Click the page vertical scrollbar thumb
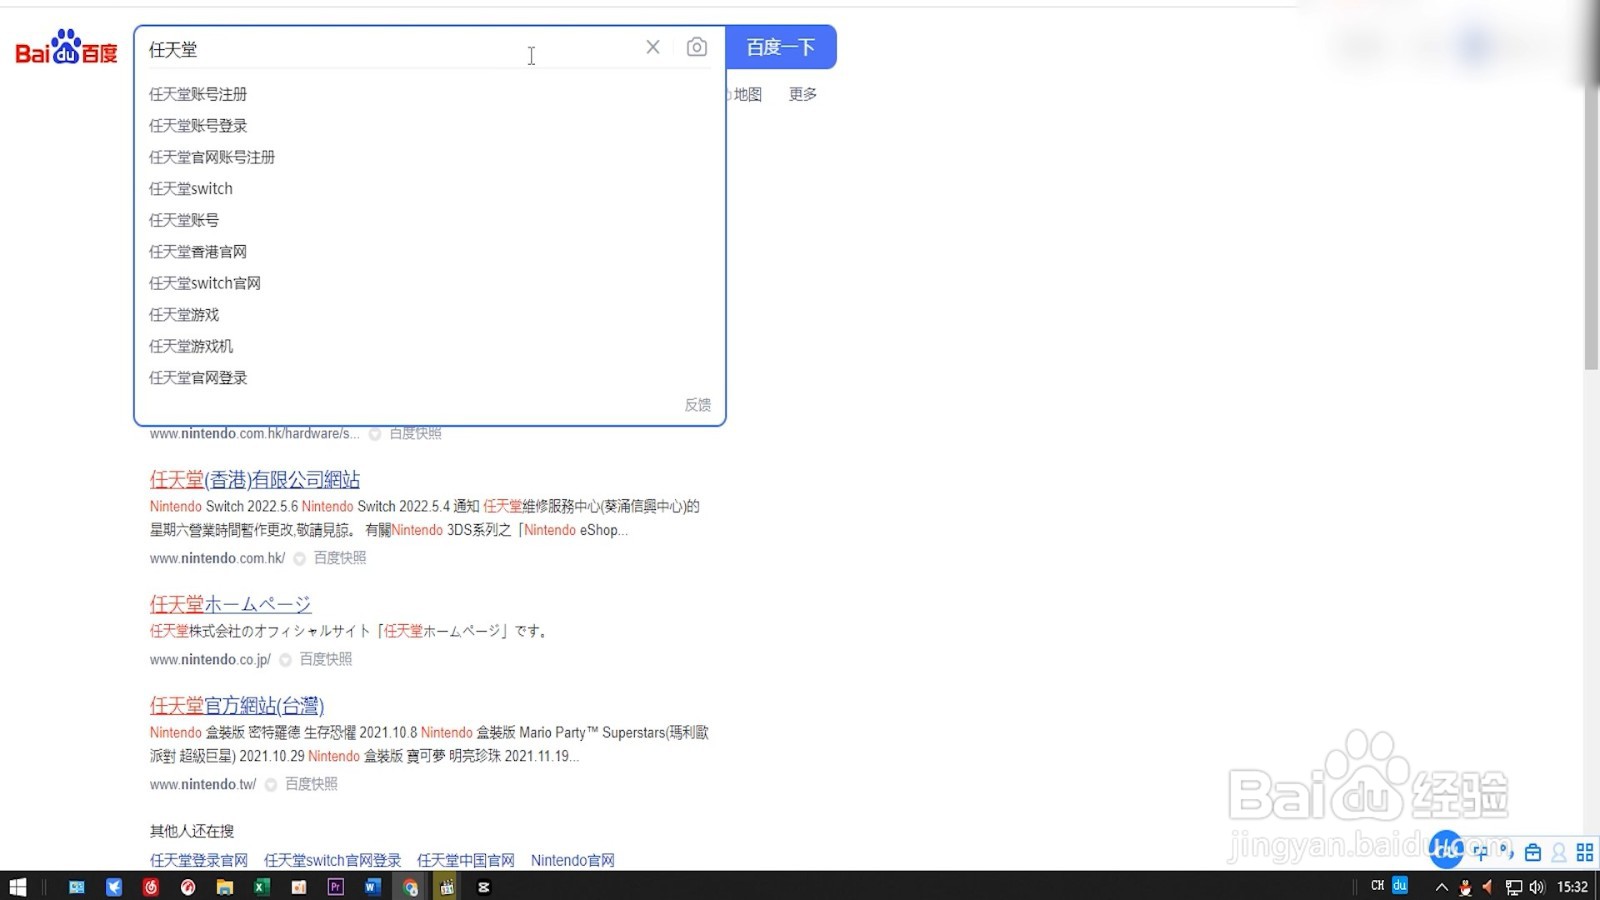The width and height of the screenshot is (1600, 900). (x=1591, y=228)
